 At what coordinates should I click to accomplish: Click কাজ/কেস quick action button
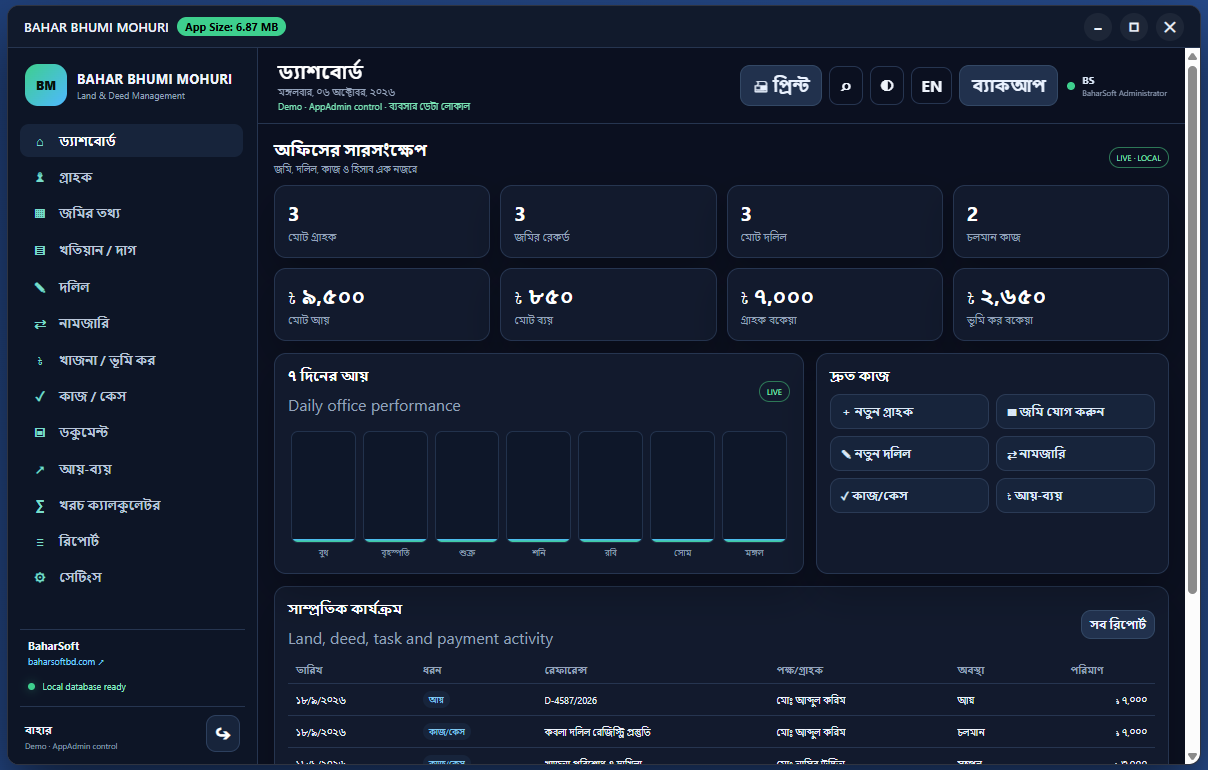909,495
